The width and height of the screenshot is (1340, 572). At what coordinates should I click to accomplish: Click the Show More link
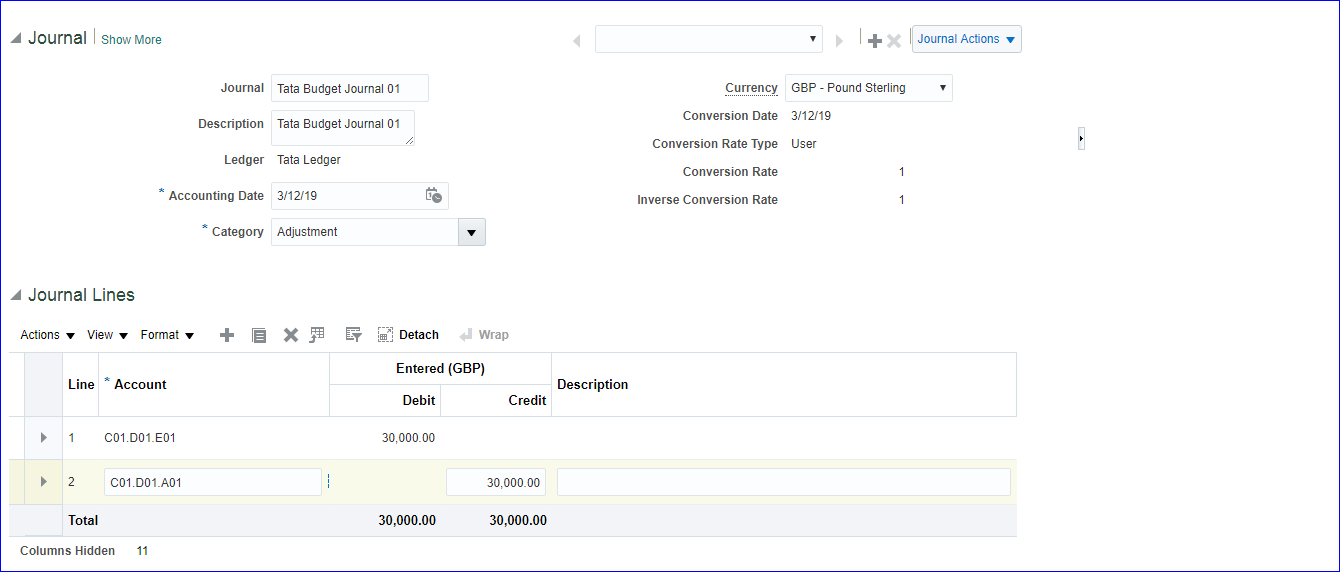[x=131, y=40]
